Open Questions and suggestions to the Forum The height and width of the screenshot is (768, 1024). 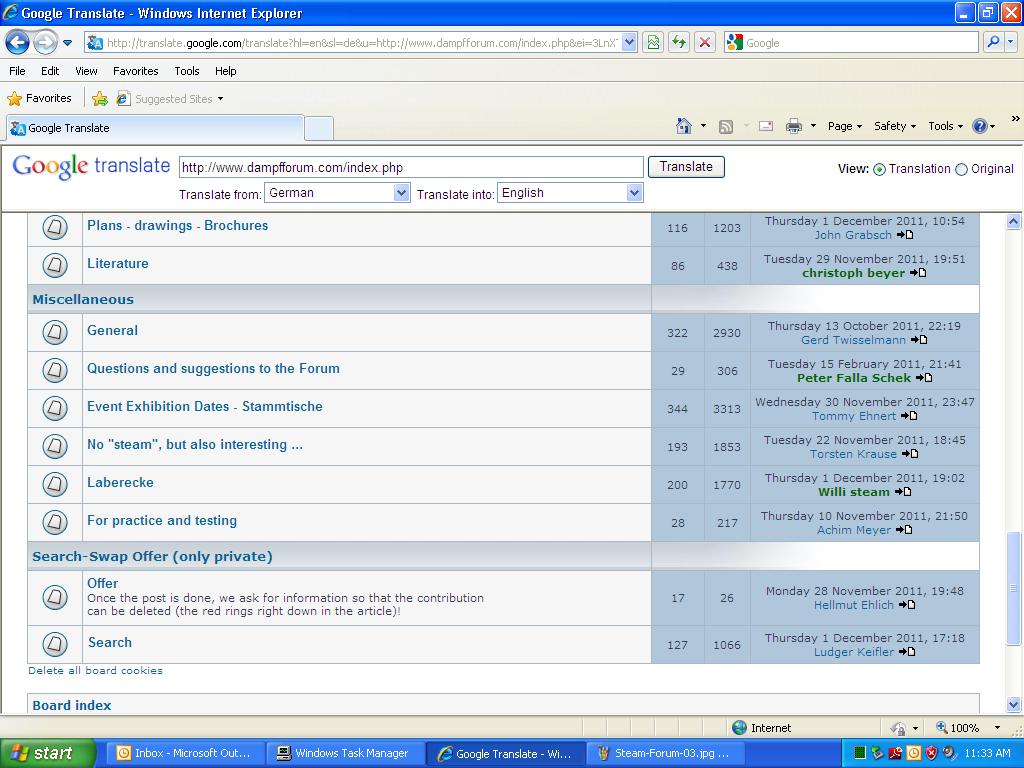[214, 368]
